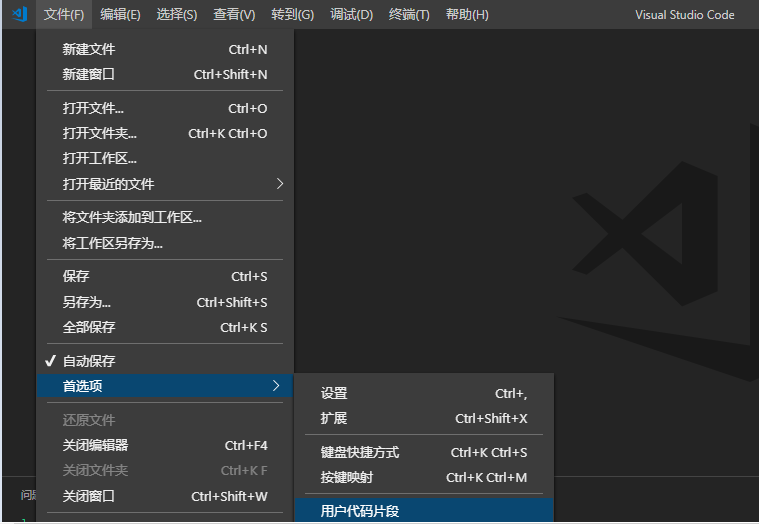Screen dimensions: 759x524
Task: Open 设置 in the preferences submenu
Action: (x=424, y=393)
